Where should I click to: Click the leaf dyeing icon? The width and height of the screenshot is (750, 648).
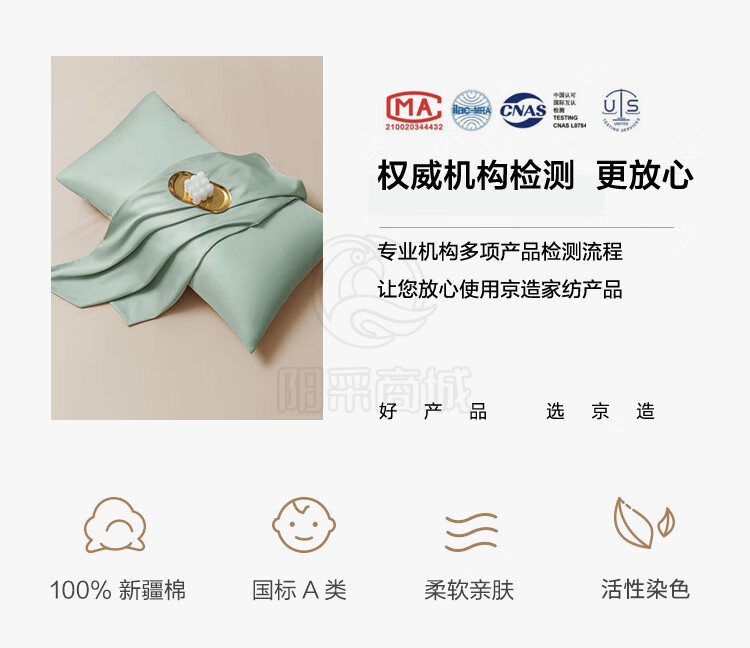coord(644,522)
